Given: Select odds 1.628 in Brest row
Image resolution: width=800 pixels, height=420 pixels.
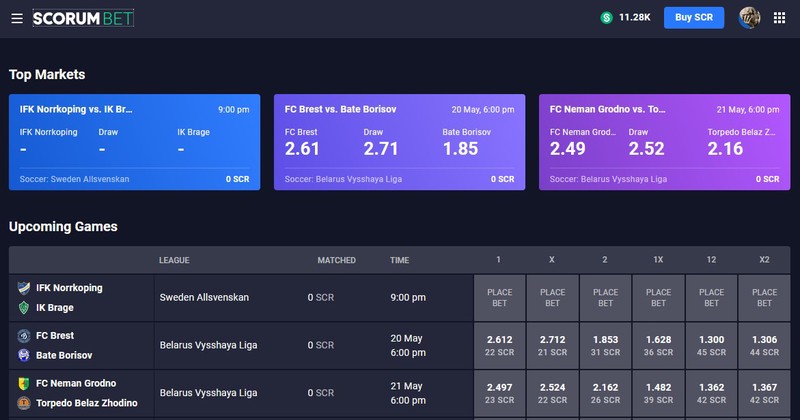Looking at the screenshot, I should (658, 345).
